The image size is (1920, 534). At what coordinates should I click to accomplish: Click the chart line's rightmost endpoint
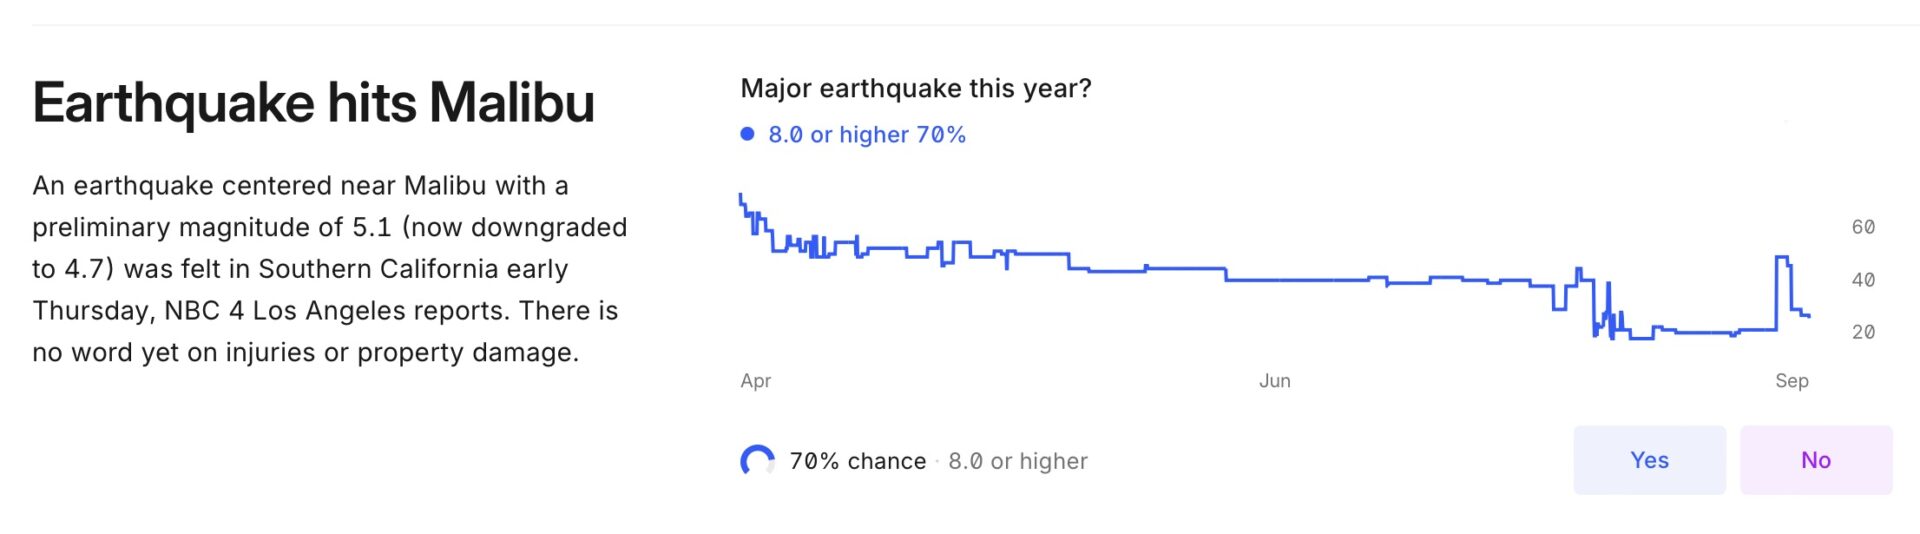[1809, 316]
